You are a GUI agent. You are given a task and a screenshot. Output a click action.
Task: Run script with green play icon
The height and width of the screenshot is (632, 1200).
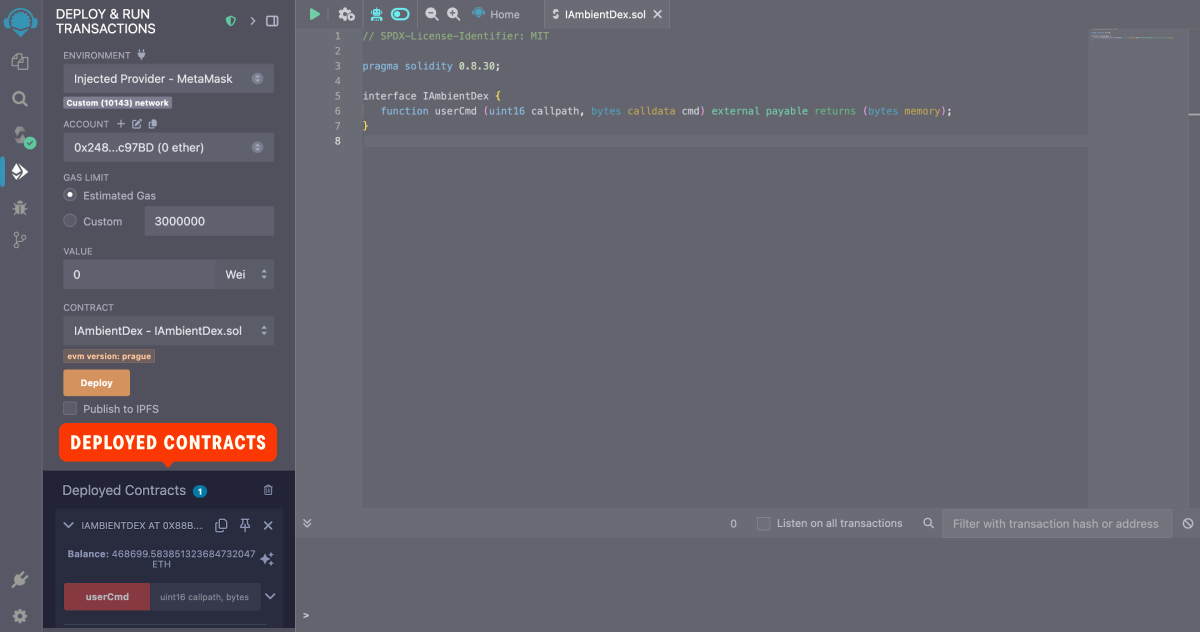pos(315,14)
